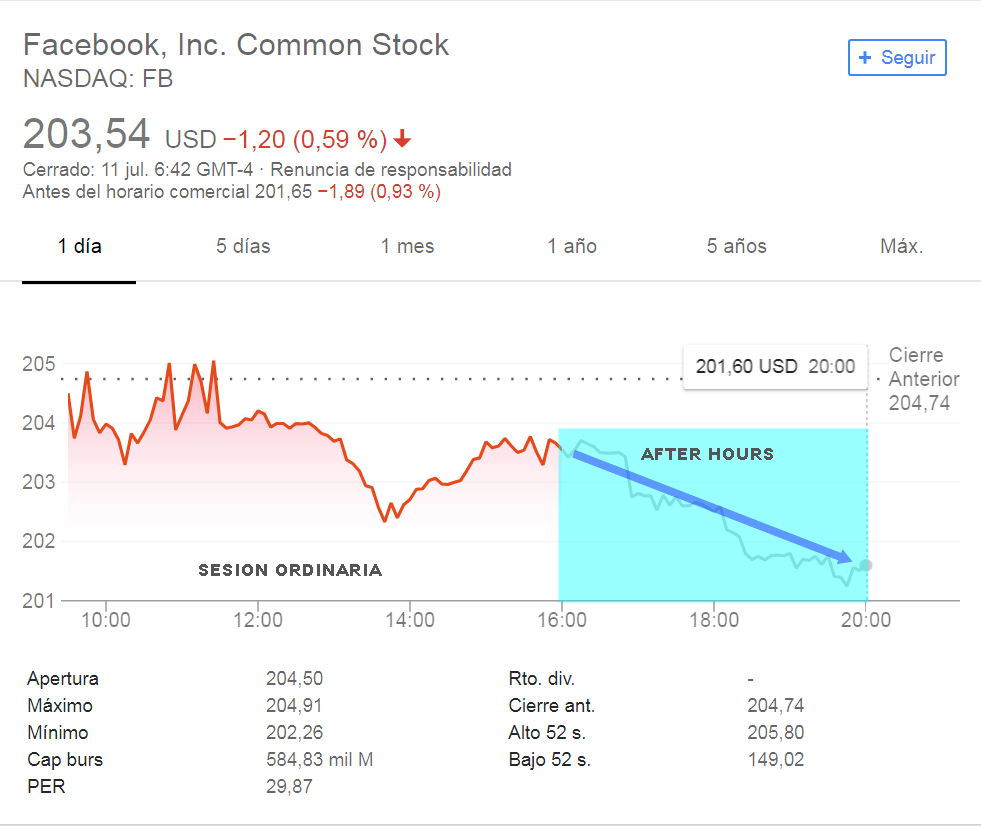Viewport: 981px width, 826px height.
Task: Click the Seguir follow button
Action: (896, 58)
